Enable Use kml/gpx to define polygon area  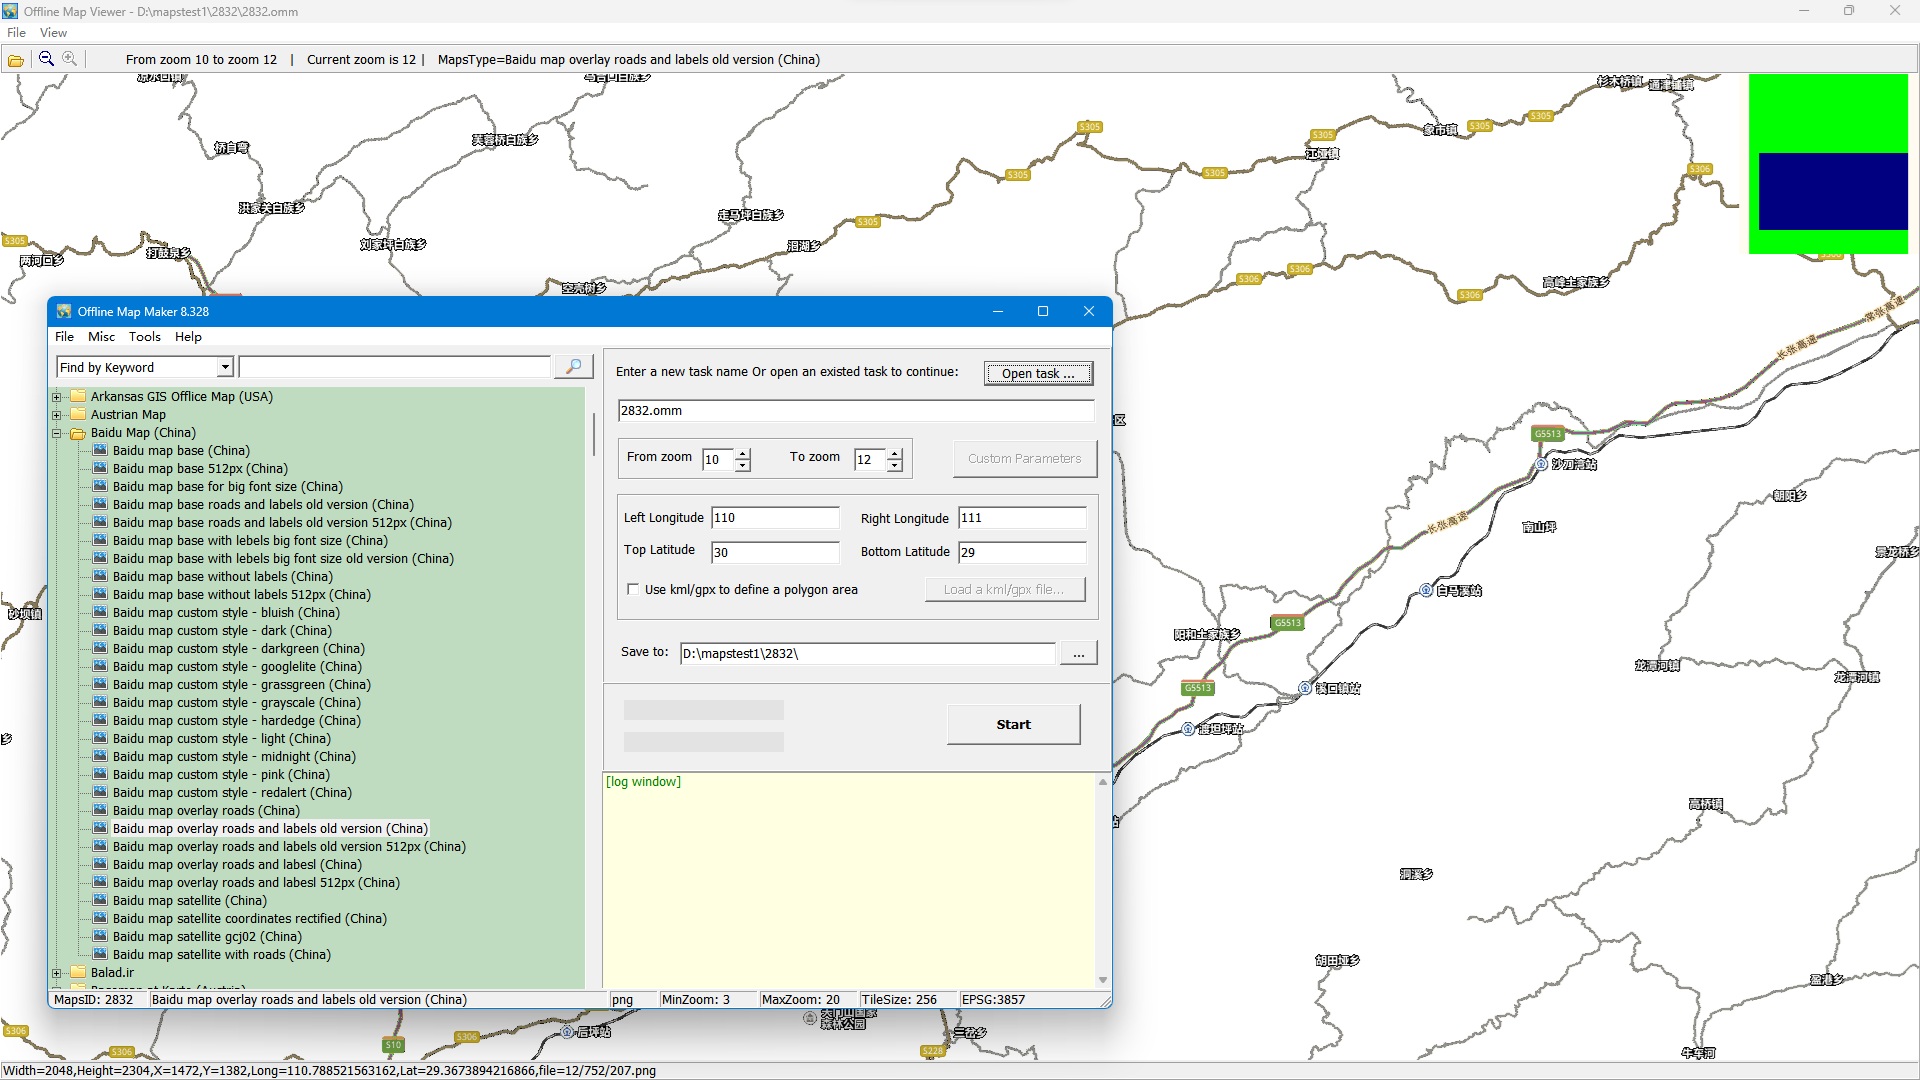[x=633, y=589]
